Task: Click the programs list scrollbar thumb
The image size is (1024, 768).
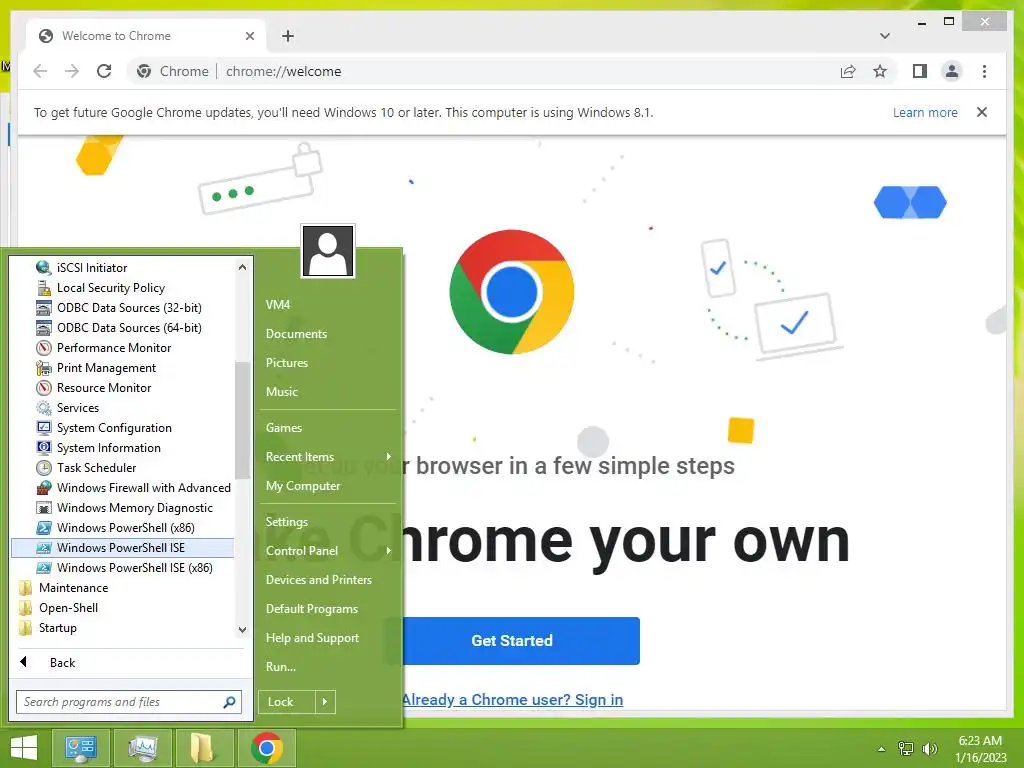Action: coord(242,420)
